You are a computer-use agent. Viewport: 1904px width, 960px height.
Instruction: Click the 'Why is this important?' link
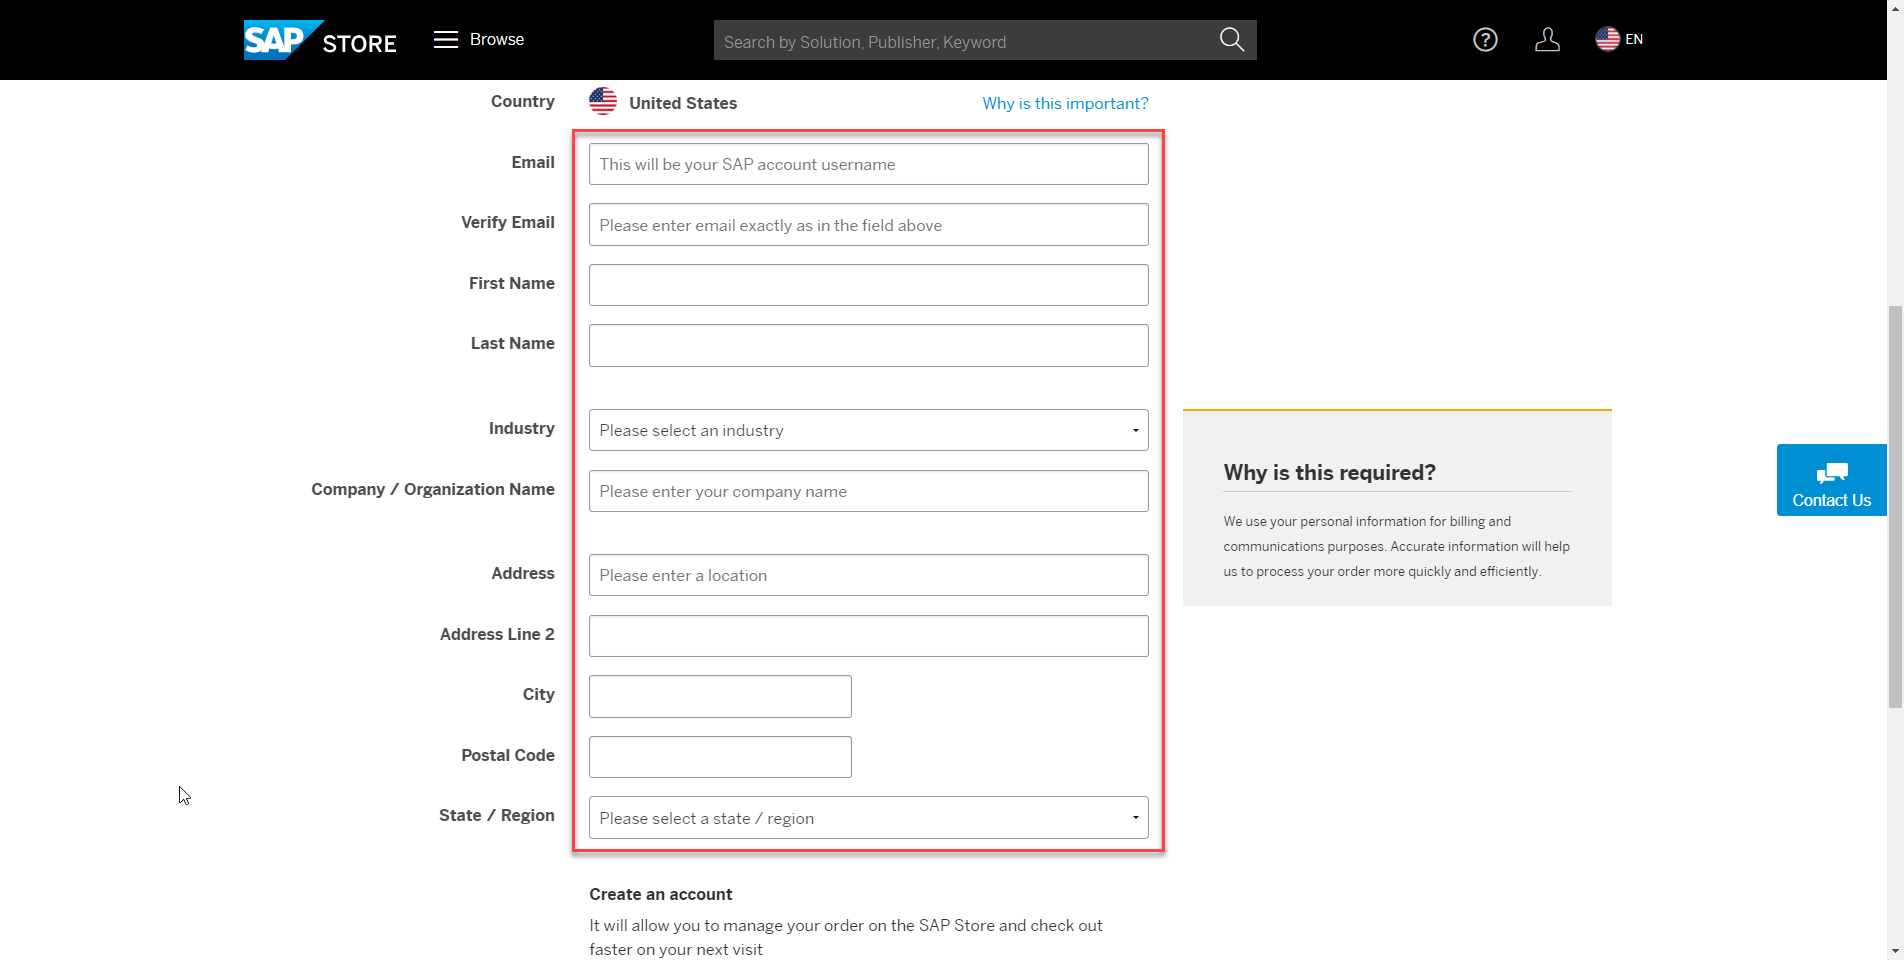point(1065,103)
